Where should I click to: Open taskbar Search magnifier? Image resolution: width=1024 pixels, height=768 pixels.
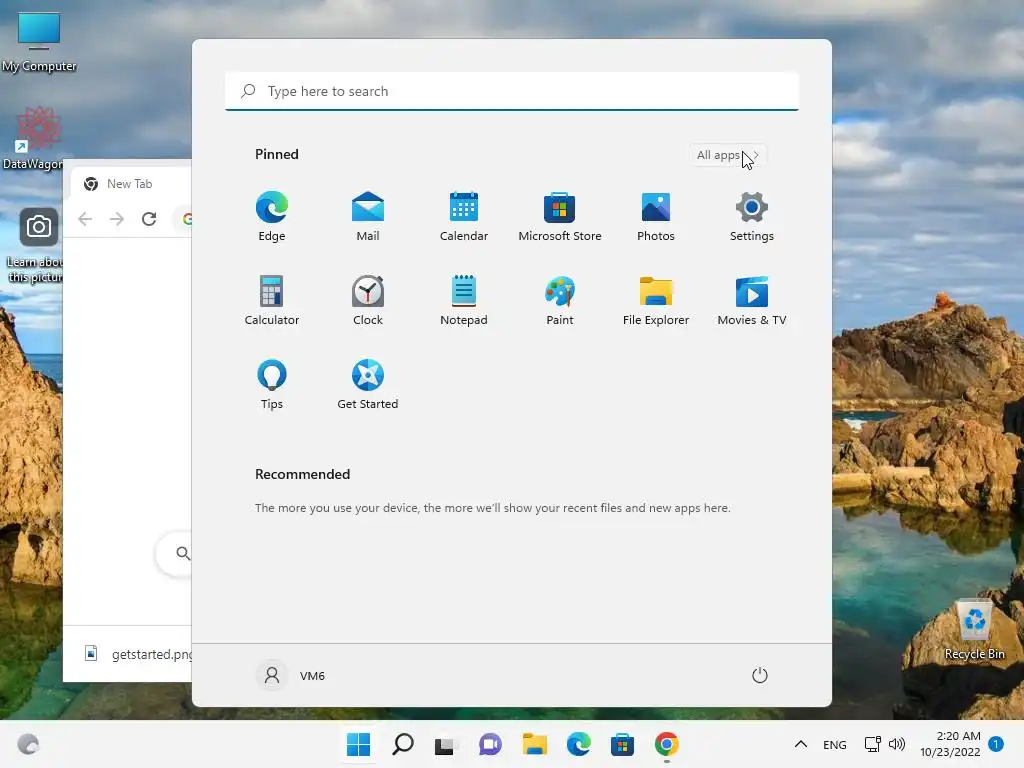(403, 744)
